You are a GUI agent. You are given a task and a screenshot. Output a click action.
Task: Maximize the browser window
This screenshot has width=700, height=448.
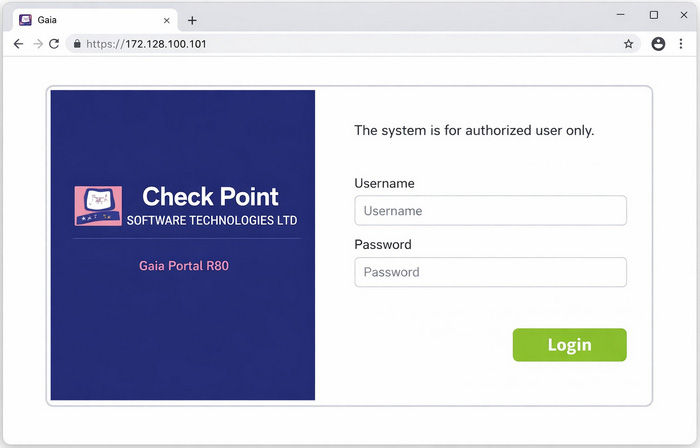click(654, 15)
